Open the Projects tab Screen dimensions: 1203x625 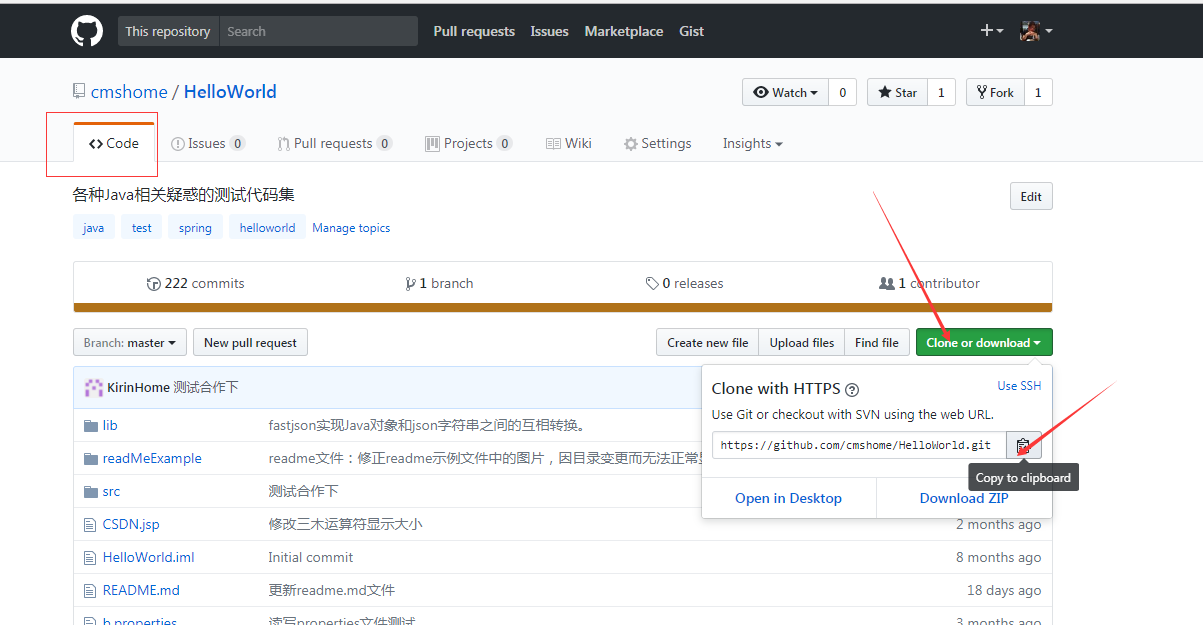point(469,143)
